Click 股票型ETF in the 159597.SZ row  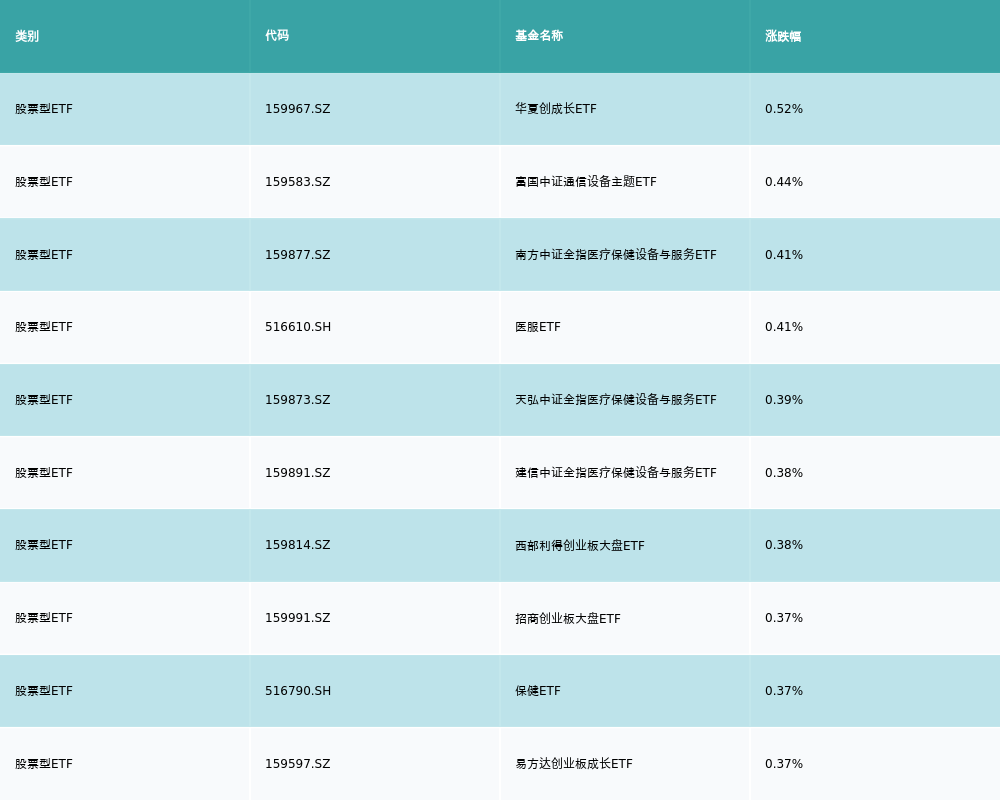(x=44, y=764)
